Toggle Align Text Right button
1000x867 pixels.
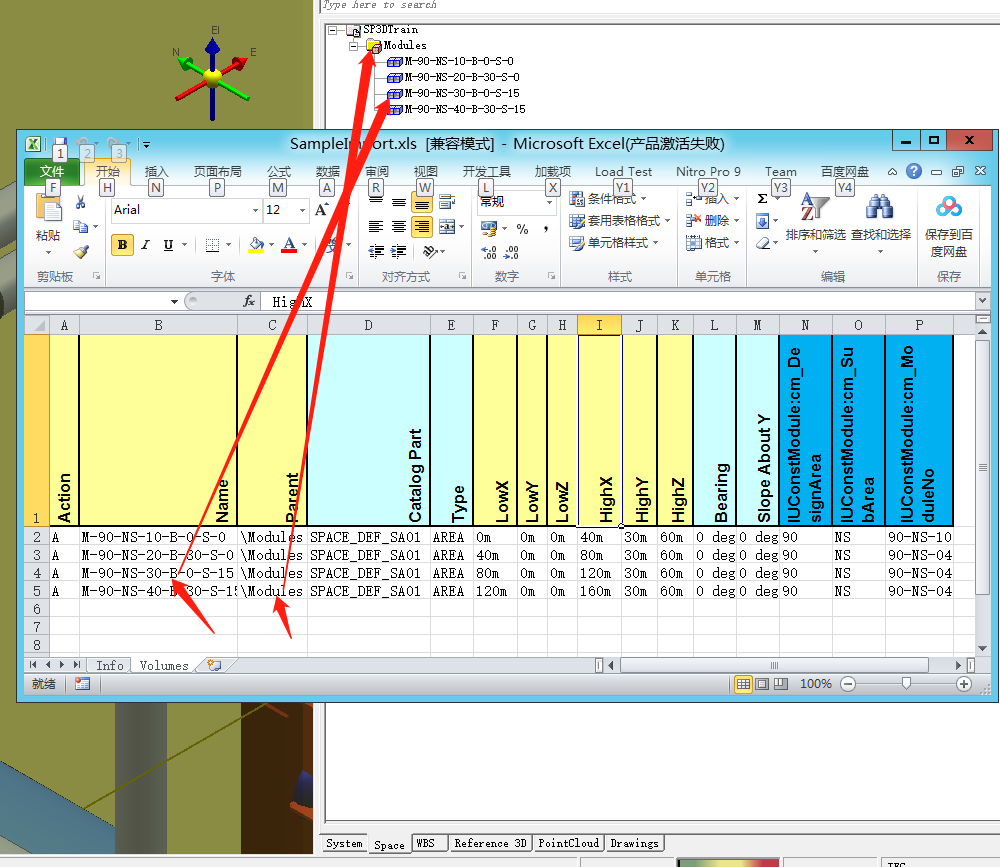[x=422, y=226]
